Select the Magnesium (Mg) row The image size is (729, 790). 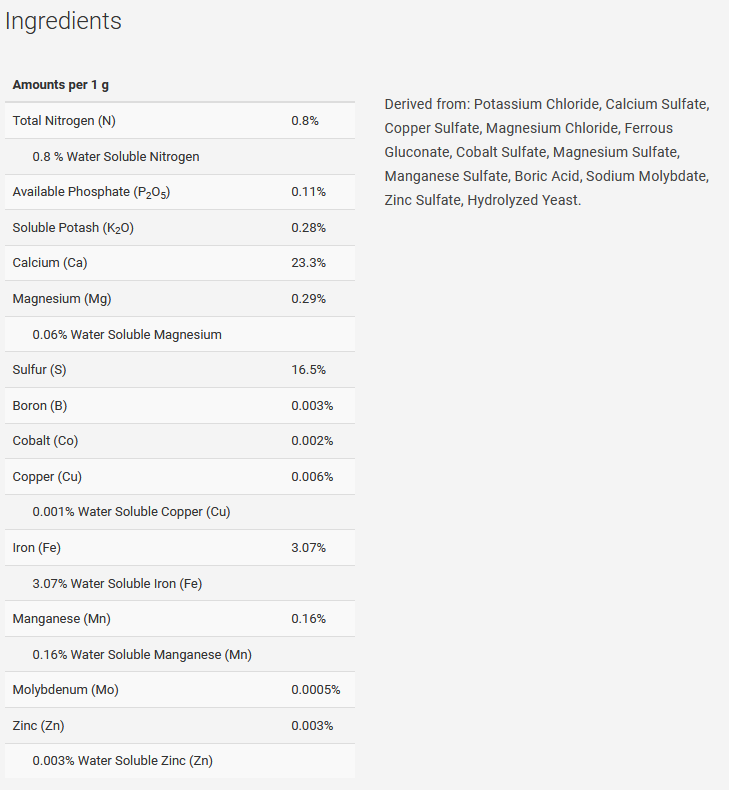pos(180,299)
